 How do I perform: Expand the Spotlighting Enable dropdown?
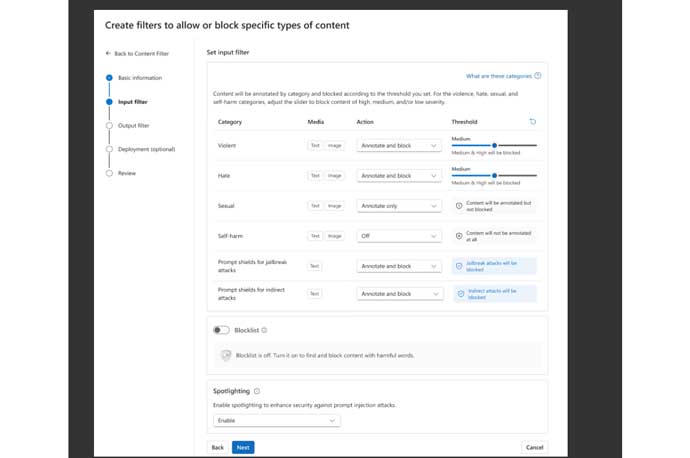pos(276,421)
